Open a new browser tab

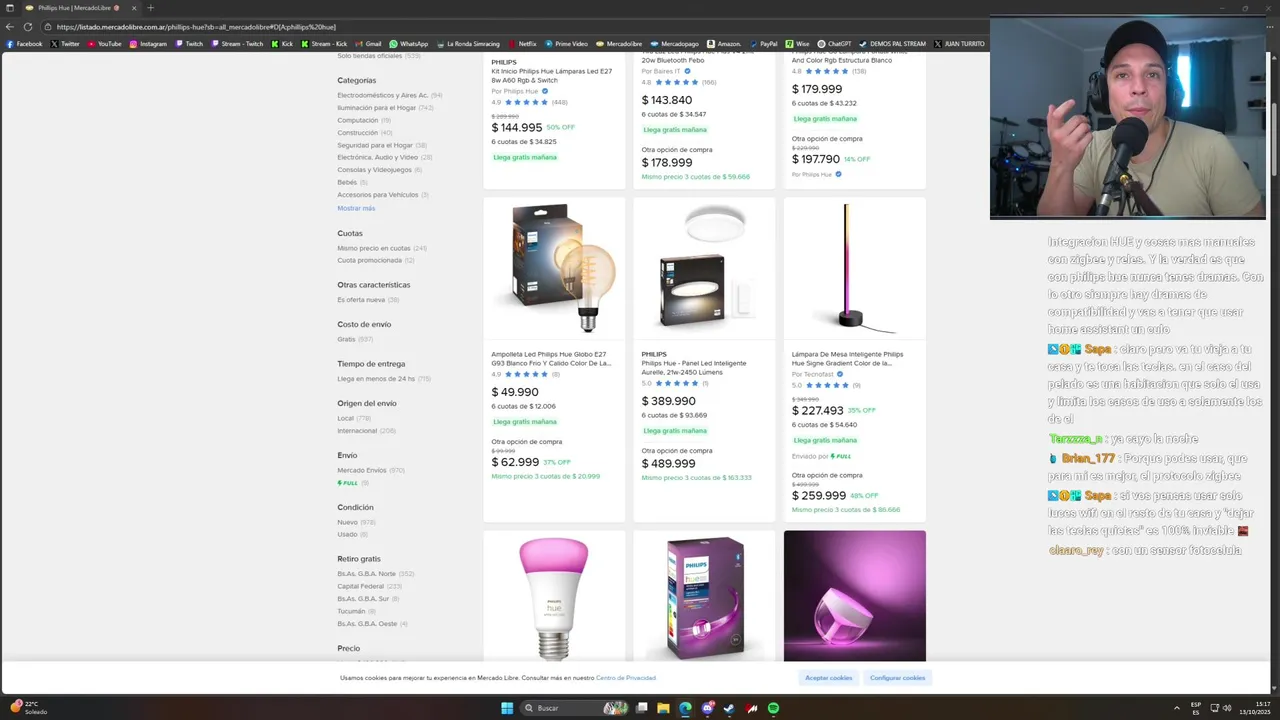click(150, 8)
